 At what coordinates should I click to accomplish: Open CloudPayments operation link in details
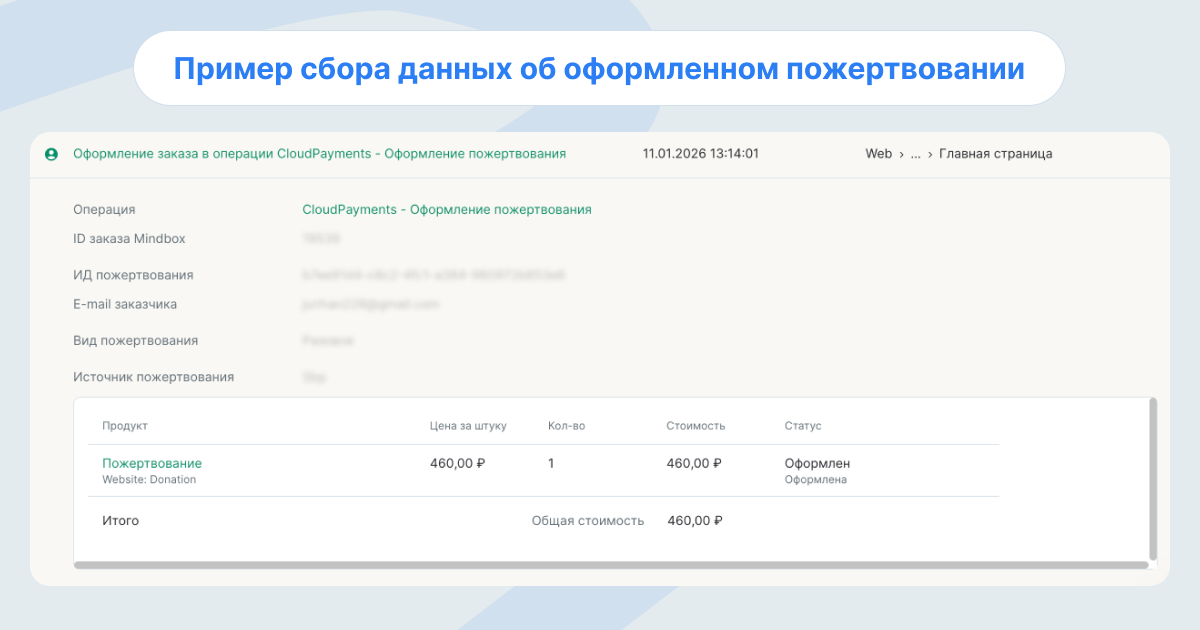[447, 210]
